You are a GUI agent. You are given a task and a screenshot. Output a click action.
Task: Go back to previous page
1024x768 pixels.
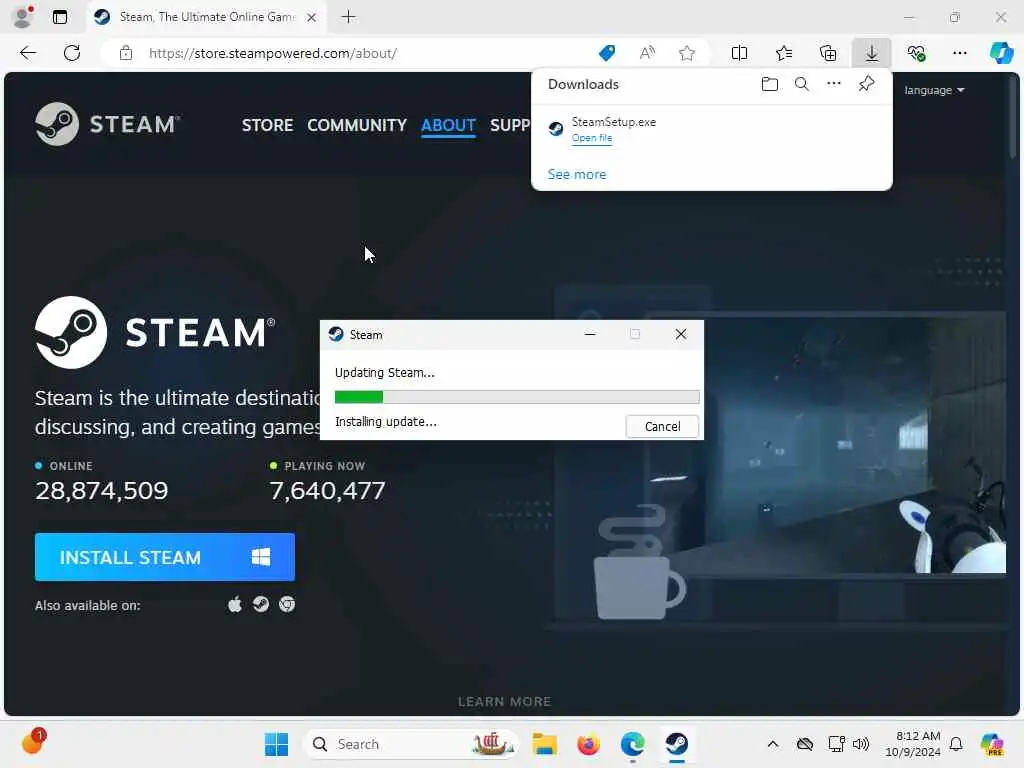click(x=28, y=53)
